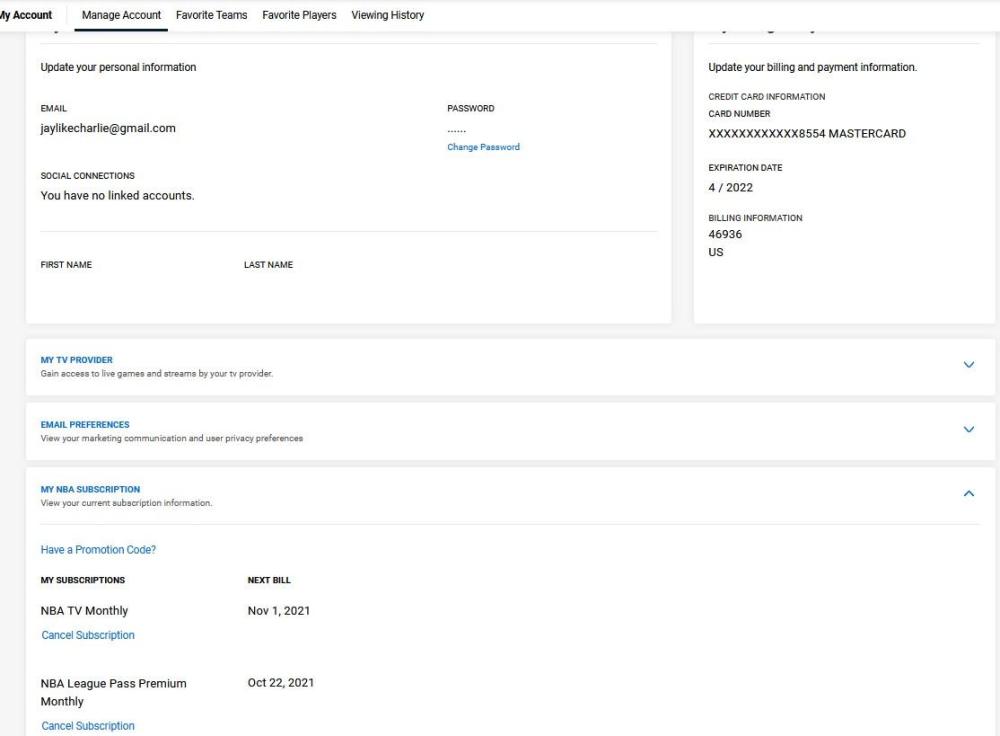1000x736 pixels.
Task: Click the Credit Card Information label
Action: [767, 96]
